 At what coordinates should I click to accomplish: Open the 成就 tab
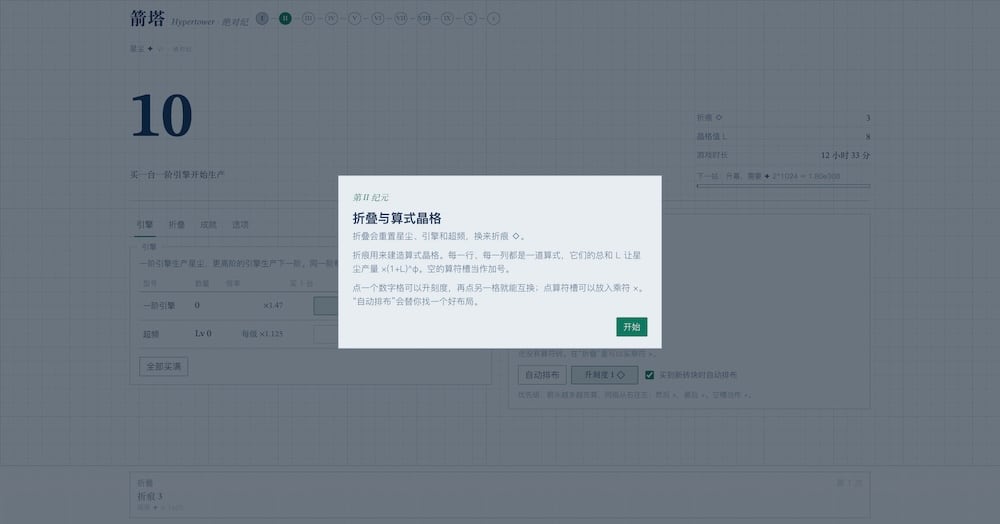(209, 224)
